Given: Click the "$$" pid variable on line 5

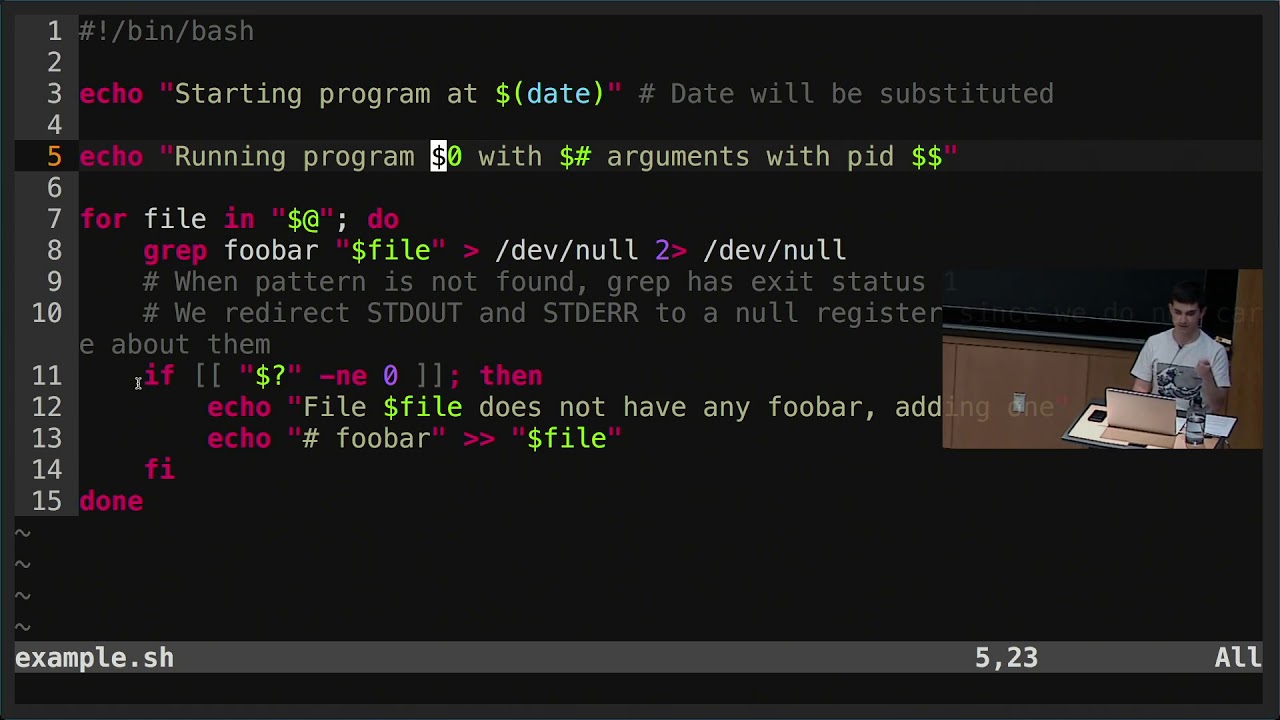Looking at the screenshot, I should (927, 157).
